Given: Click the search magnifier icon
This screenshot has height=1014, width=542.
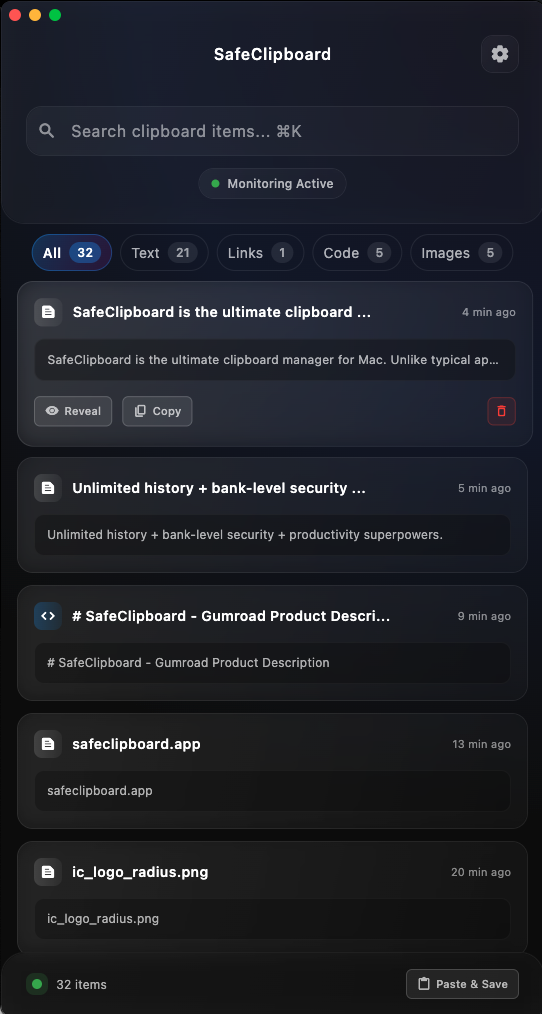Looking at the screenshot, I should [47, 131].
